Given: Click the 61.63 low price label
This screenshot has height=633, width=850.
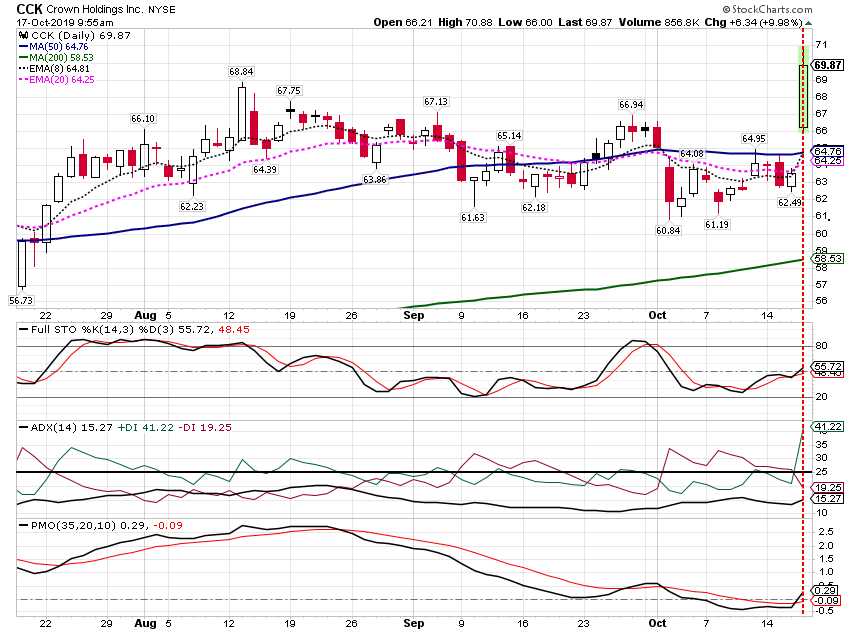Looking at the screenshot, I should (473, 217).
